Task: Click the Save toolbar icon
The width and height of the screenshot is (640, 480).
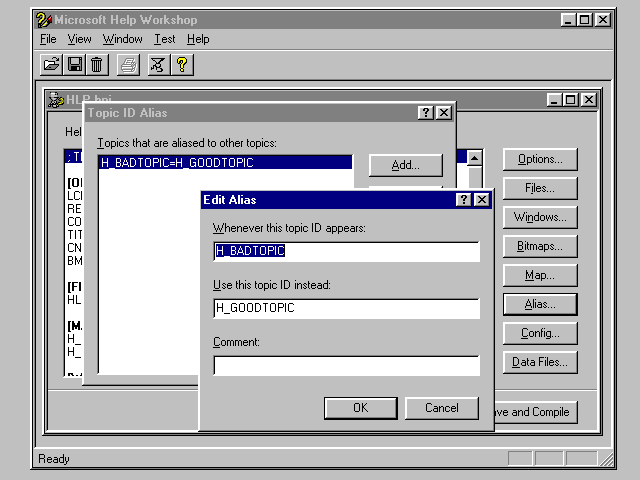Action: pos(74,65)
